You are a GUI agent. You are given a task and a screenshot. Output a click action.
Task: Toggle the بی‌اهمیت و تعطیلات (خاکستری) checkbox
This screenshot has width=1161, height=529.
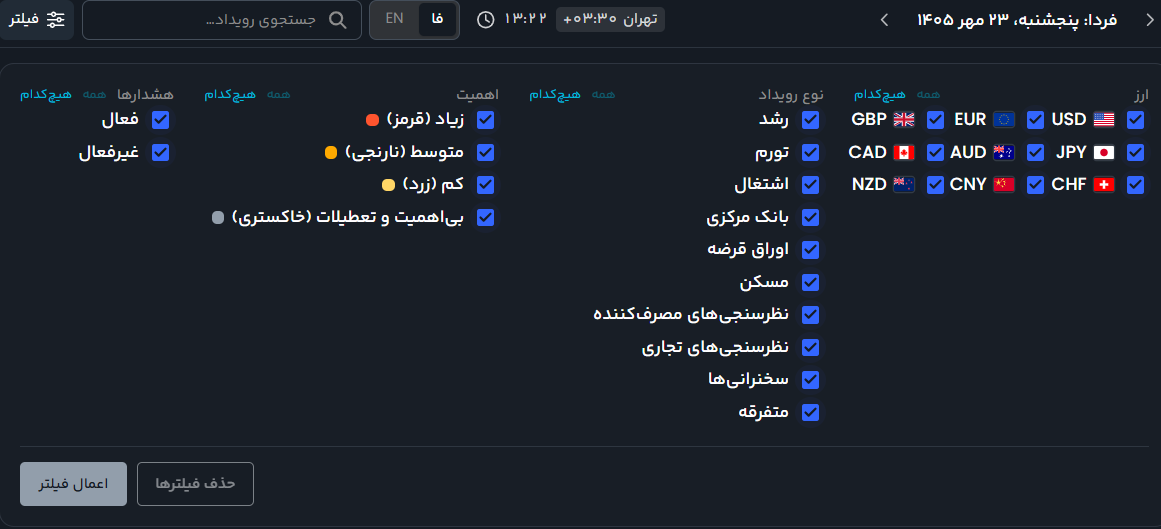(x=486, y=217)
